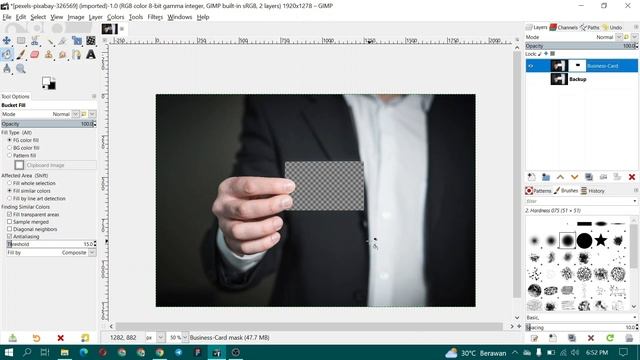Select the Text tool
640x360 pixels.
[91, 54]
